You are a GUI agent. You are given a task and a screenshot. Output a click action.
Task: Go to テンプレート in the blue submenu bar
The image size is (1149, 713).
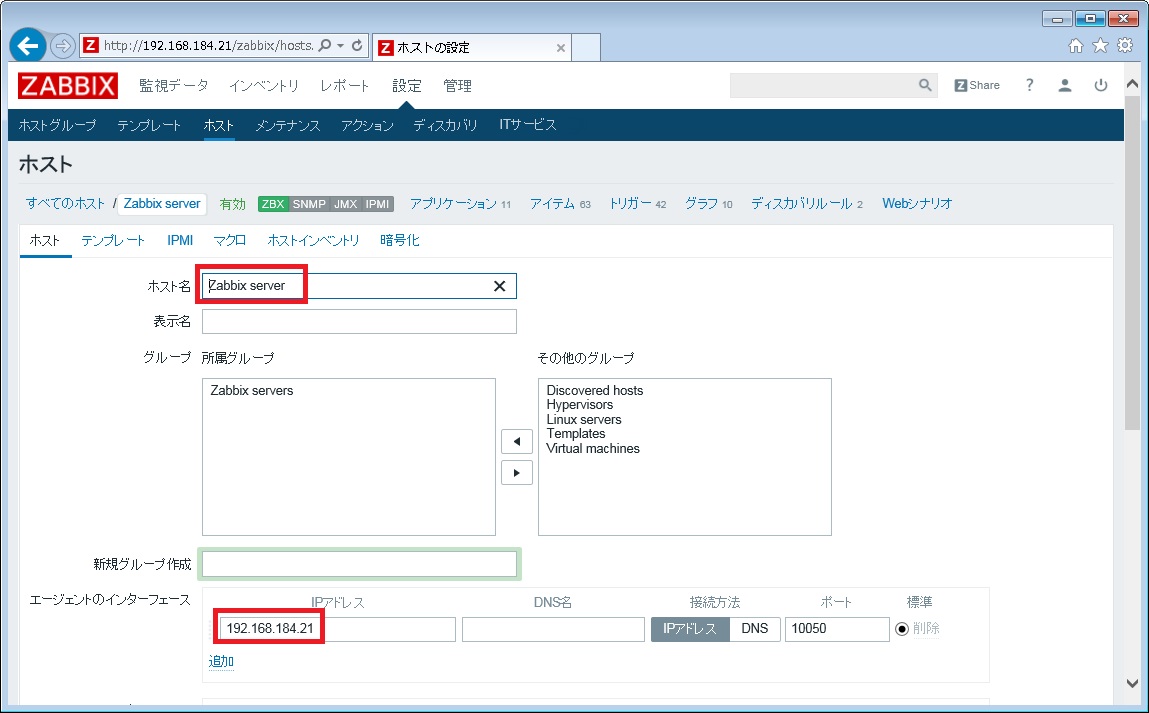coord(149,125)
